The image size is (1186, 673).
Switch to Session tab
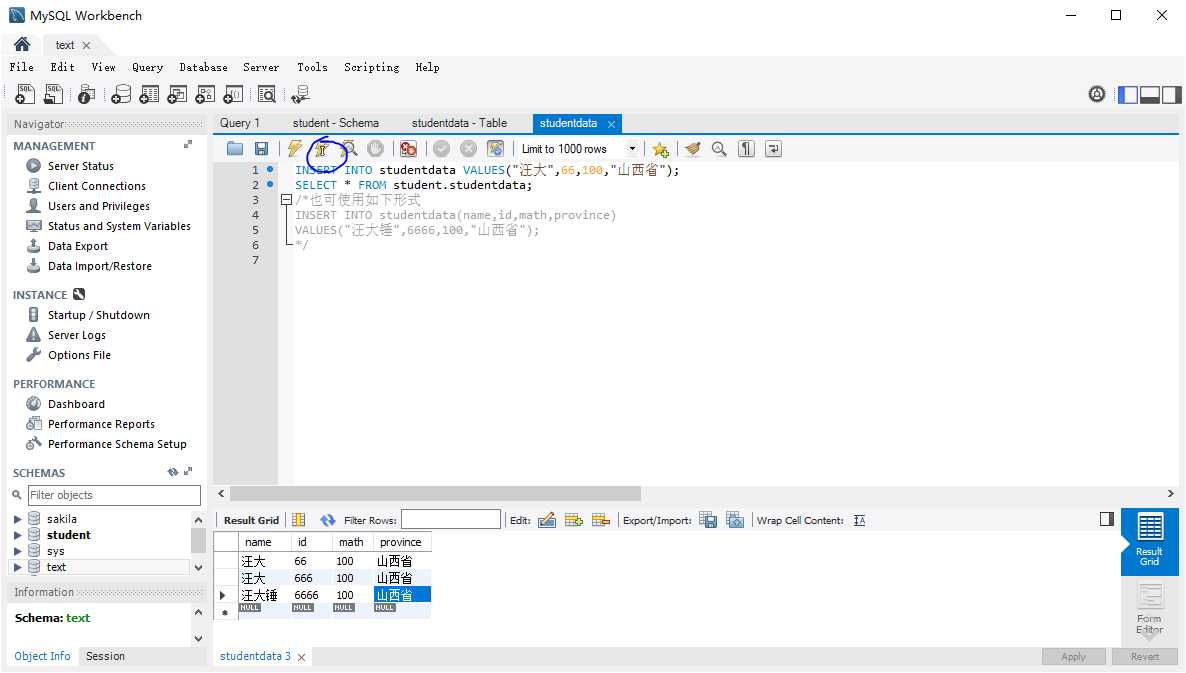pos(105,656)
